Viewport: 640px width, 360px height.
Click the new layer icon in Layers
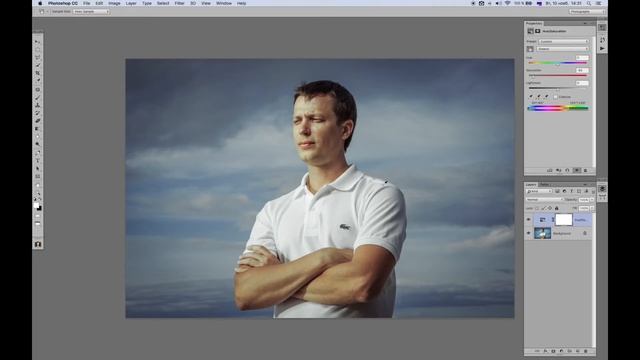577,351
